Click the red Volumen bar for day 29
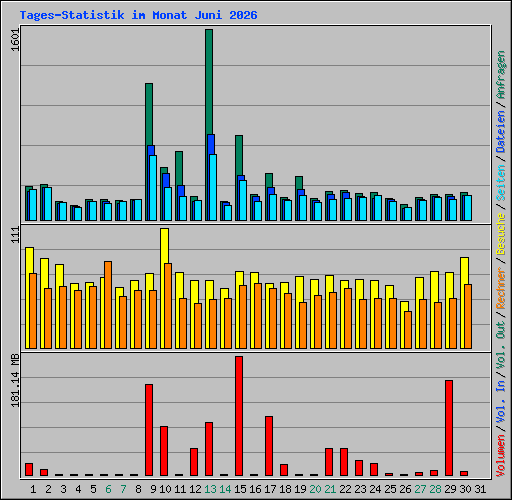The width and height of the screenshot is (512, 500). tap(449, 428)
